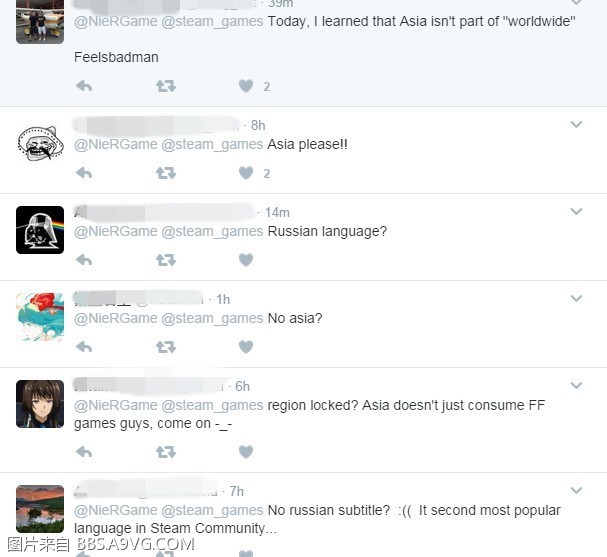Reply to the Feelsbadman tweet
The width and height of the screenshot is (607, 557).
pyautogui.click(x=84, y=86)
